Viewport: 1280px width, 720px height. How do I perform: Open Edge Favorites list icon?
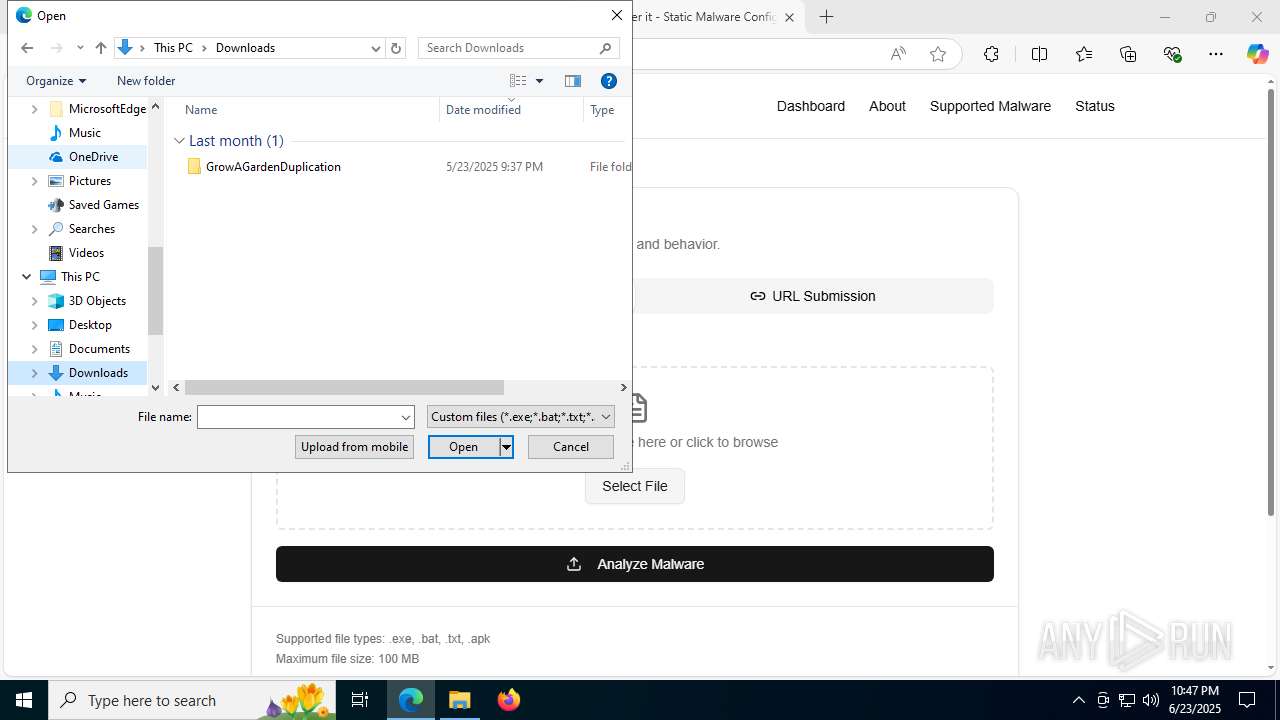1084,54
